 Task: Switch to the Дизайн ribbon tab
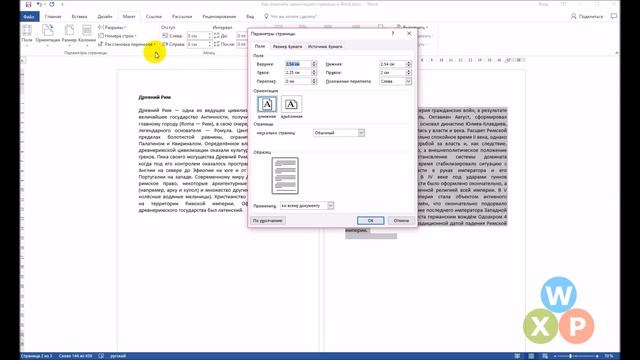click(105, 17)
